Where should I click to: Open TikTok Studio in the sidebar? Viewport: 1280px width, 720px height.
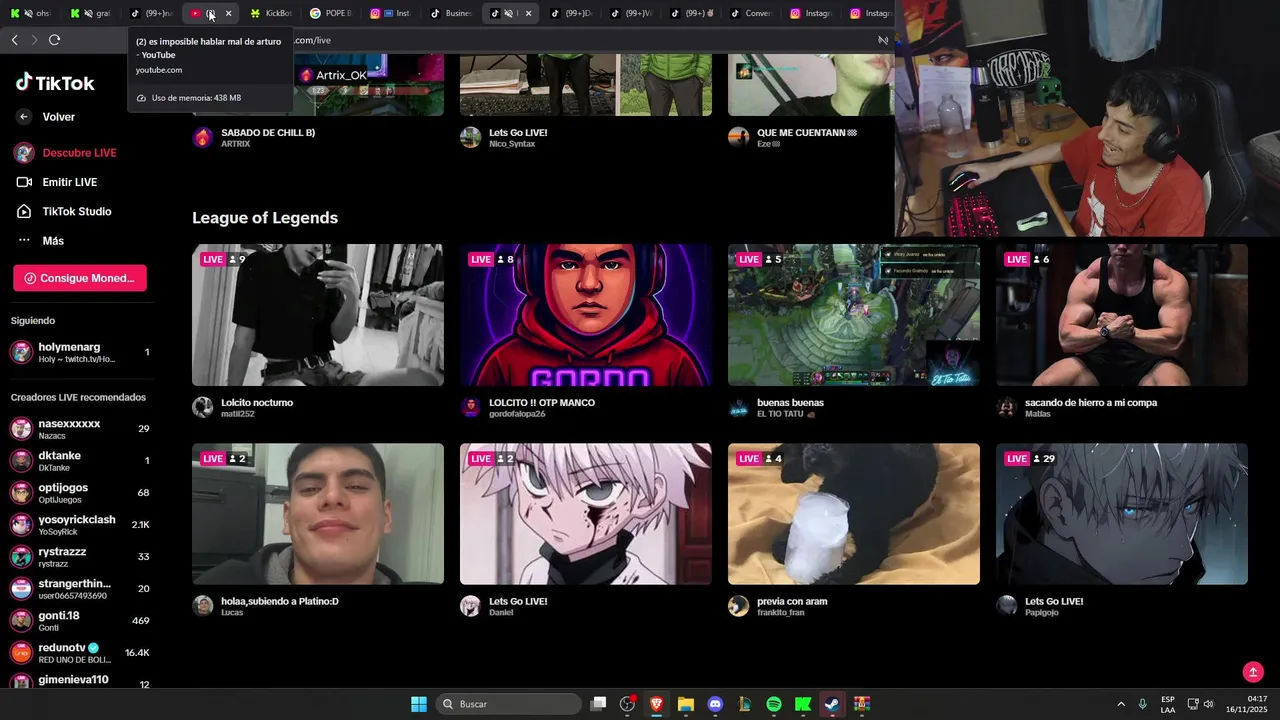[x=64, y=211]
